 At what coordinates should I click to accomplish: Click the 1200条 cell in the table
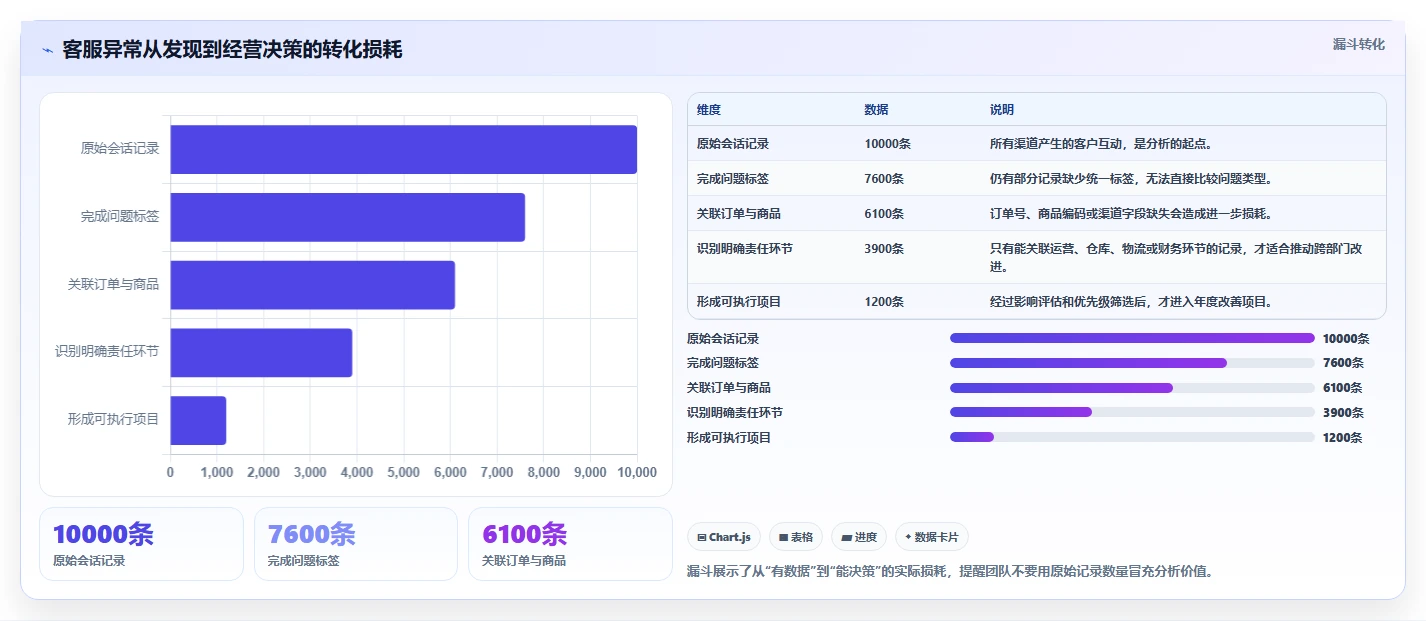click(x=884, y=302)
